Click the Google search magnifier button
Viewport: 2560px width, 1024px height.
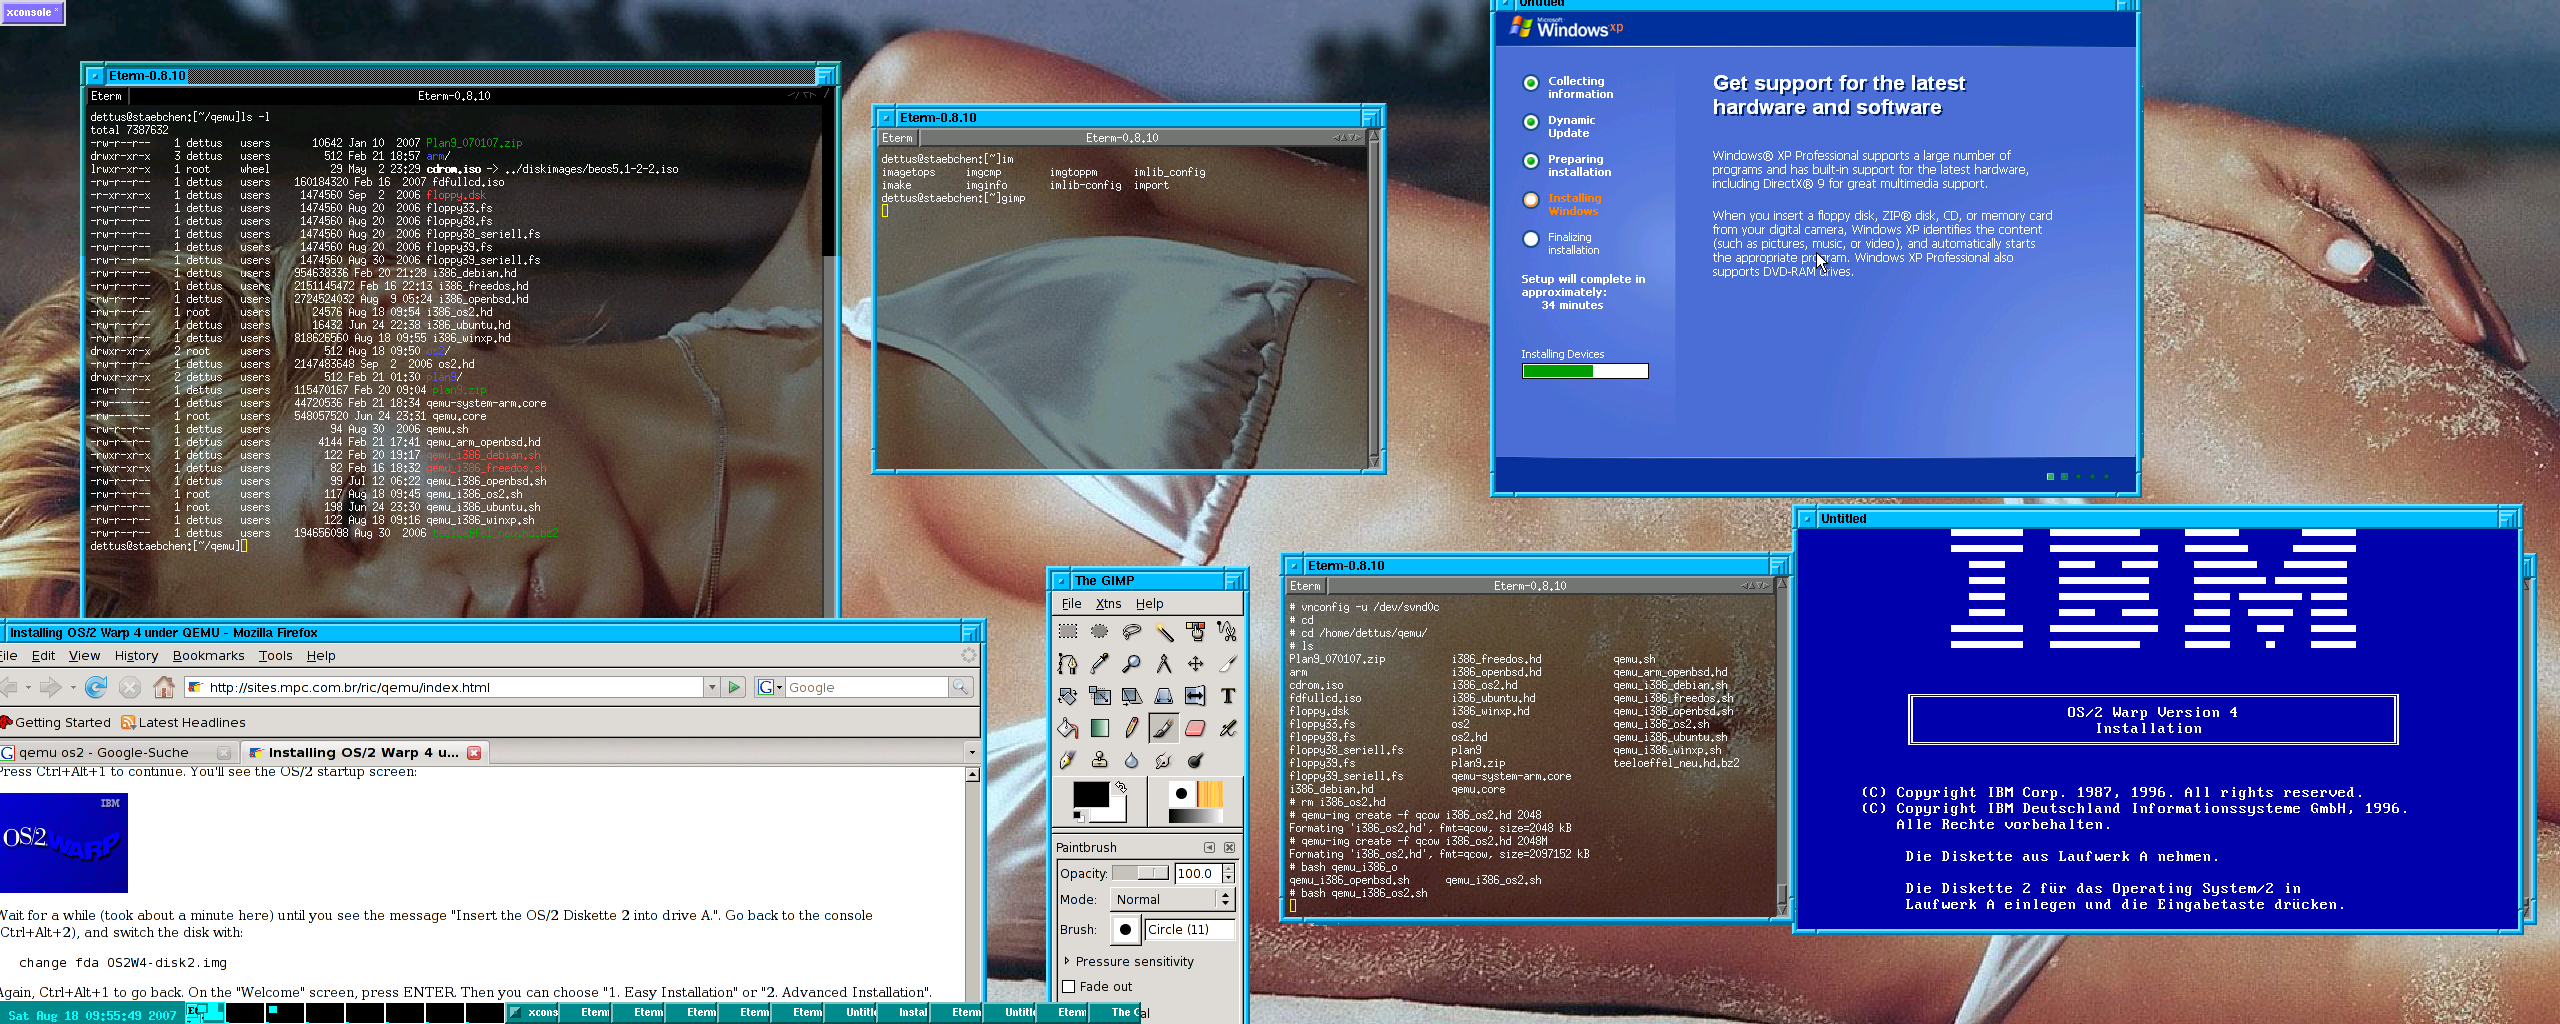click(960, 687)
